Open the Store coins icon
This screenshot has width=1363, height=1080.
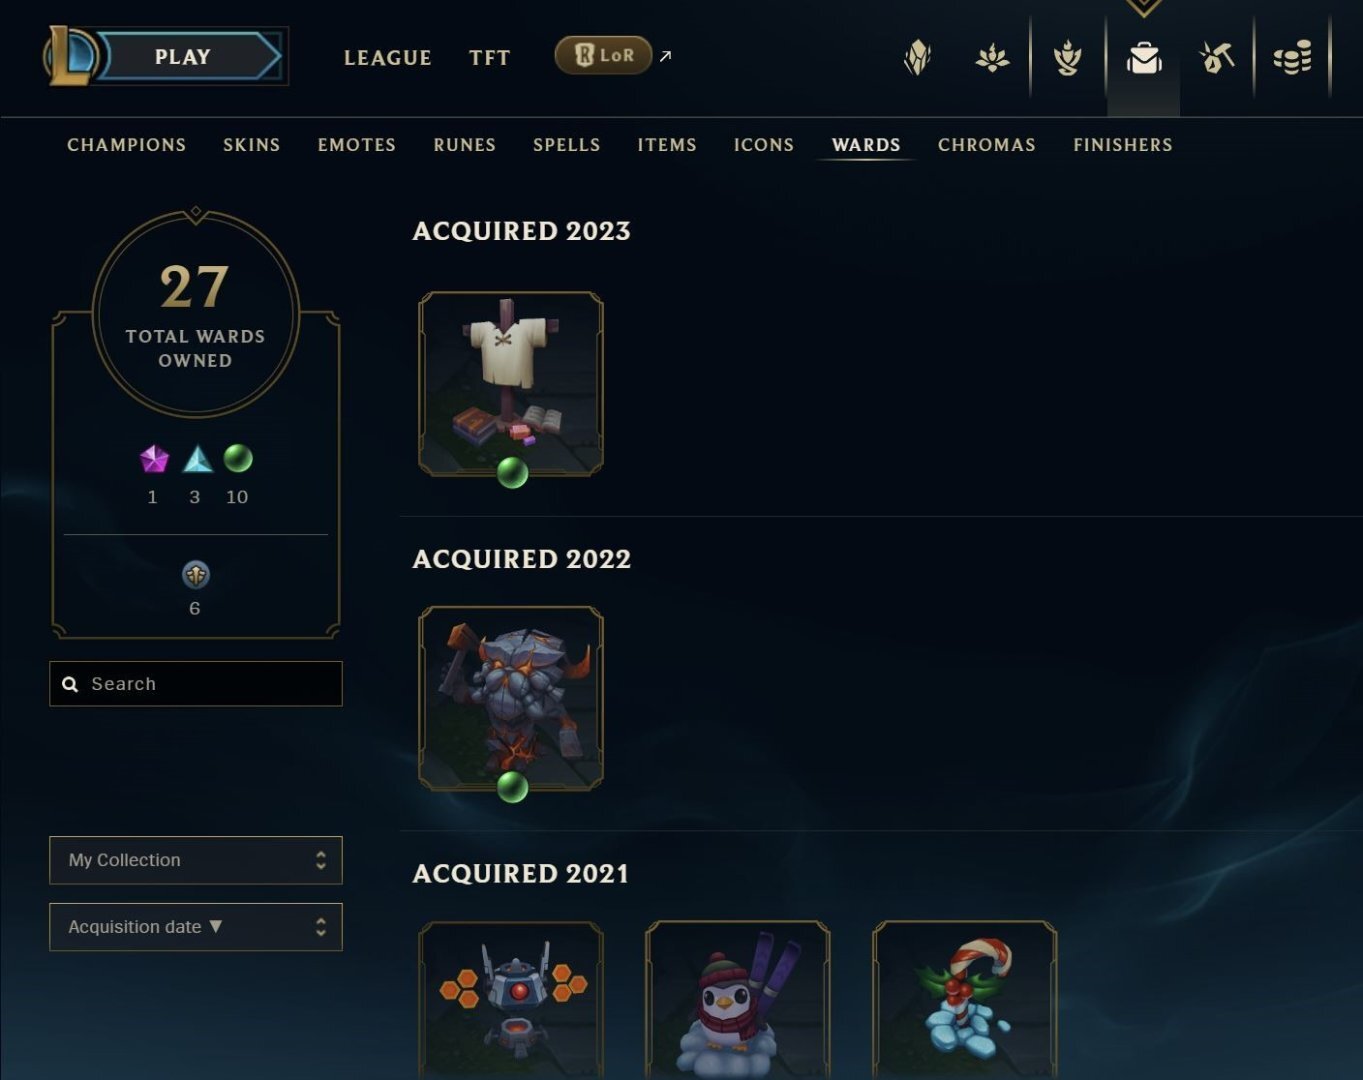click(1292, 58)
